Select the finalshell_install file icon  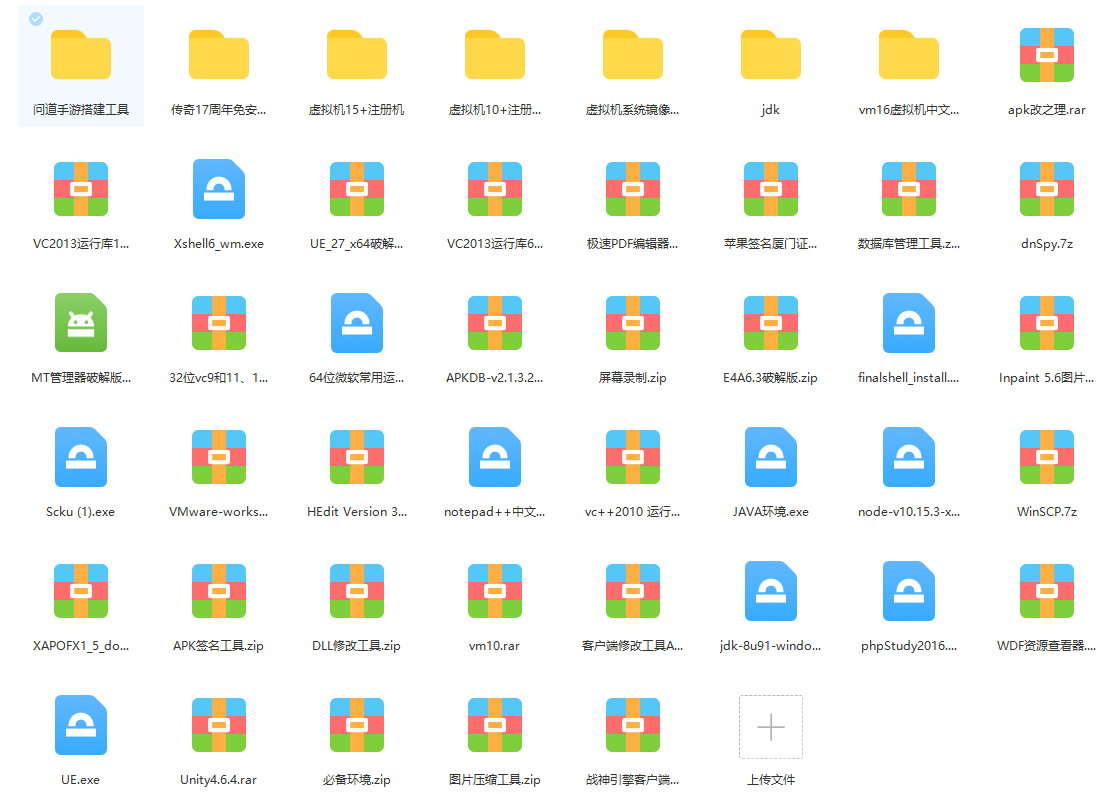tap(909, 323)
